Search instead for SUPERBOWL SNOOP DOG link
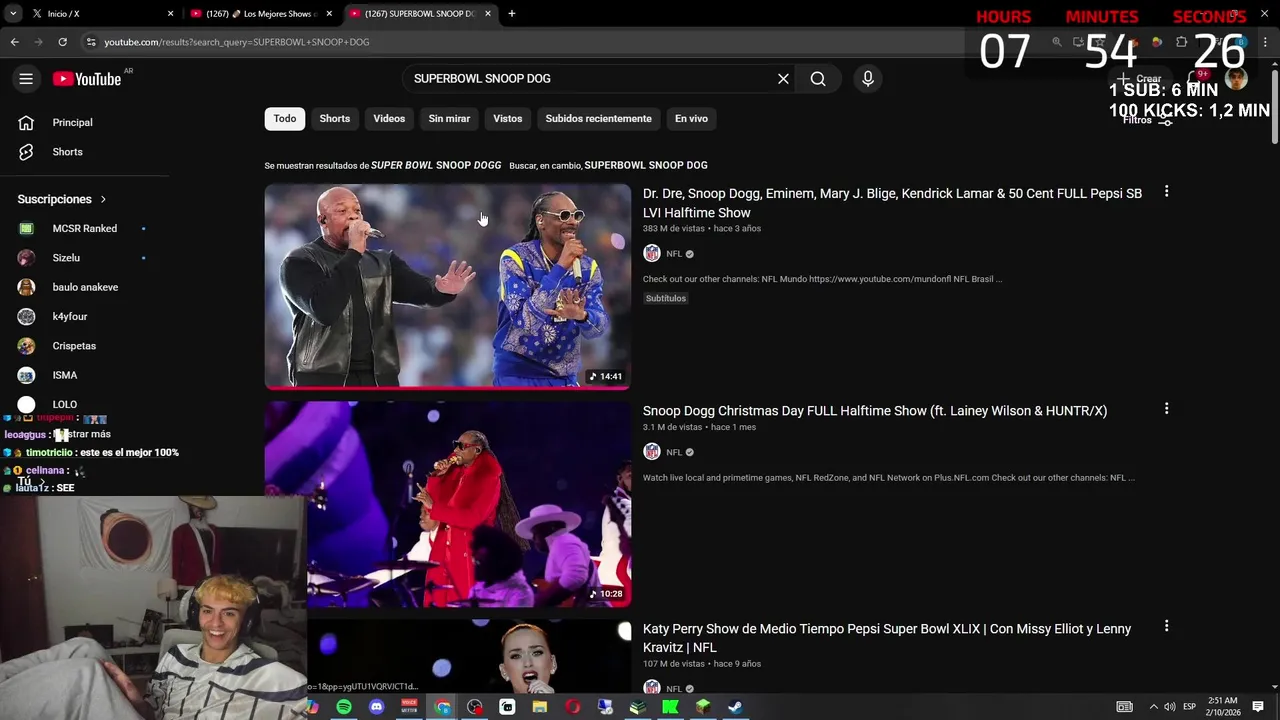The height and width of the screenshot is (720, 1280). (646, 165)
